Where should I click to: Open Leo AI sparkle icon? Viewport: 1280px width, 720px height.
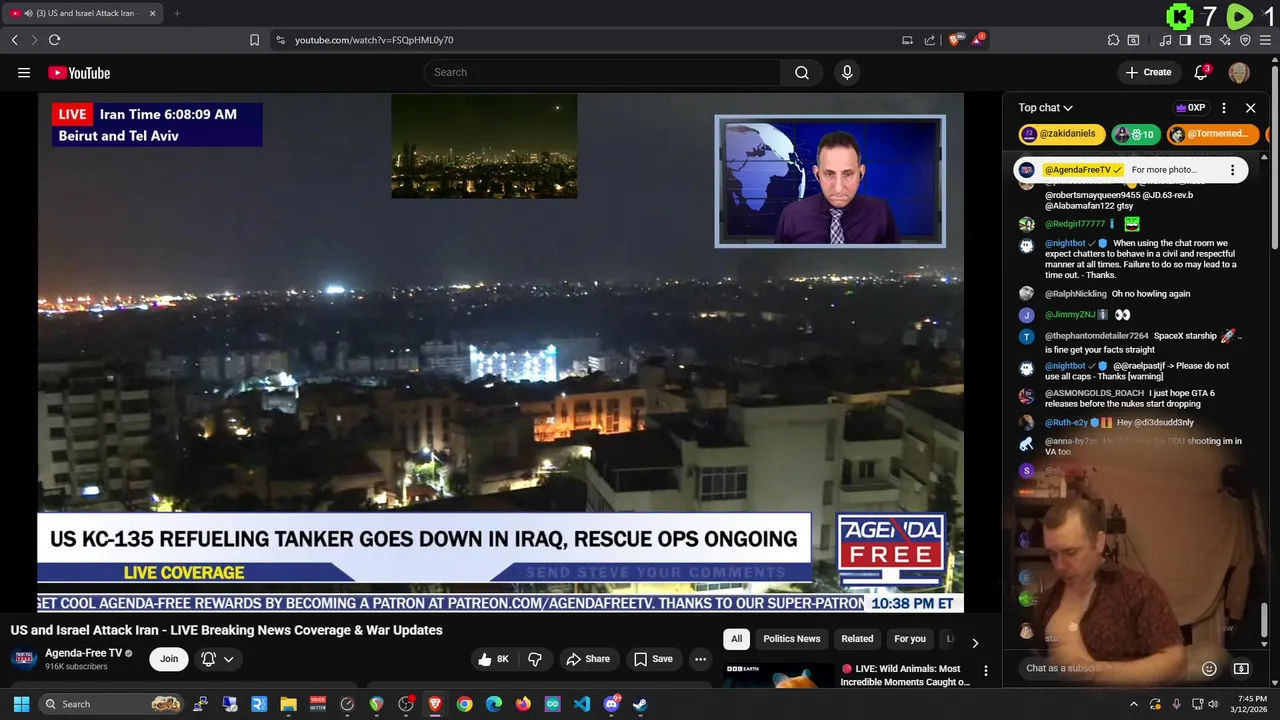point(1225,40)
